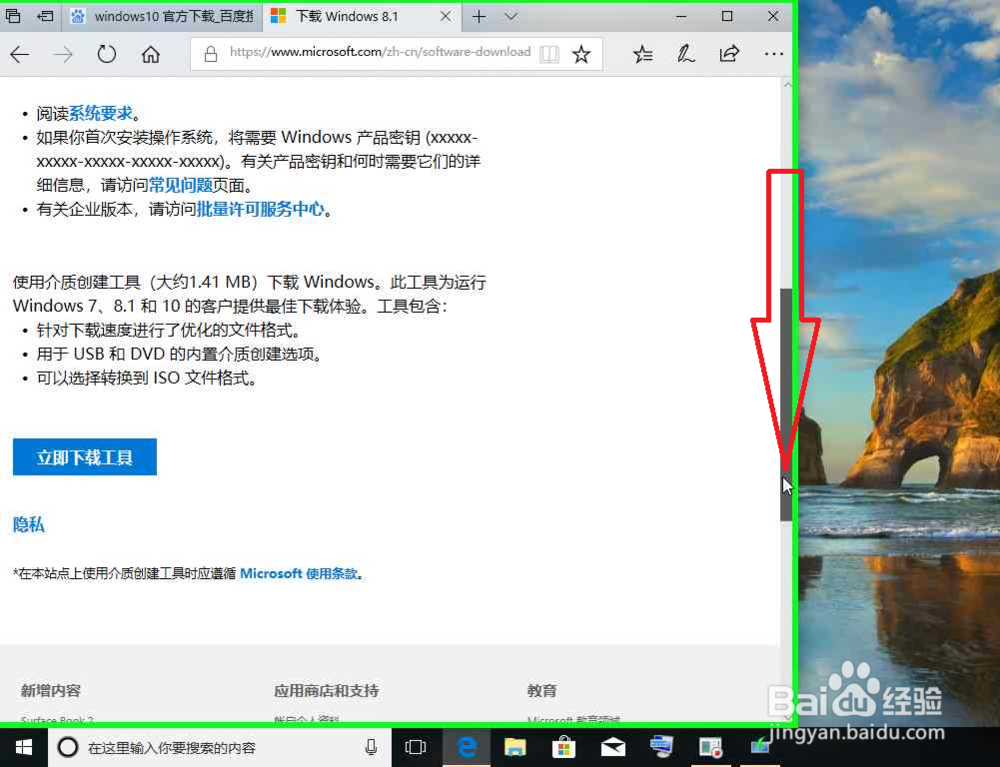The height and width of the screenshot is (767, 1000).
Task: Click the Cortana circle icon
Action: click(x=68, y=747)
